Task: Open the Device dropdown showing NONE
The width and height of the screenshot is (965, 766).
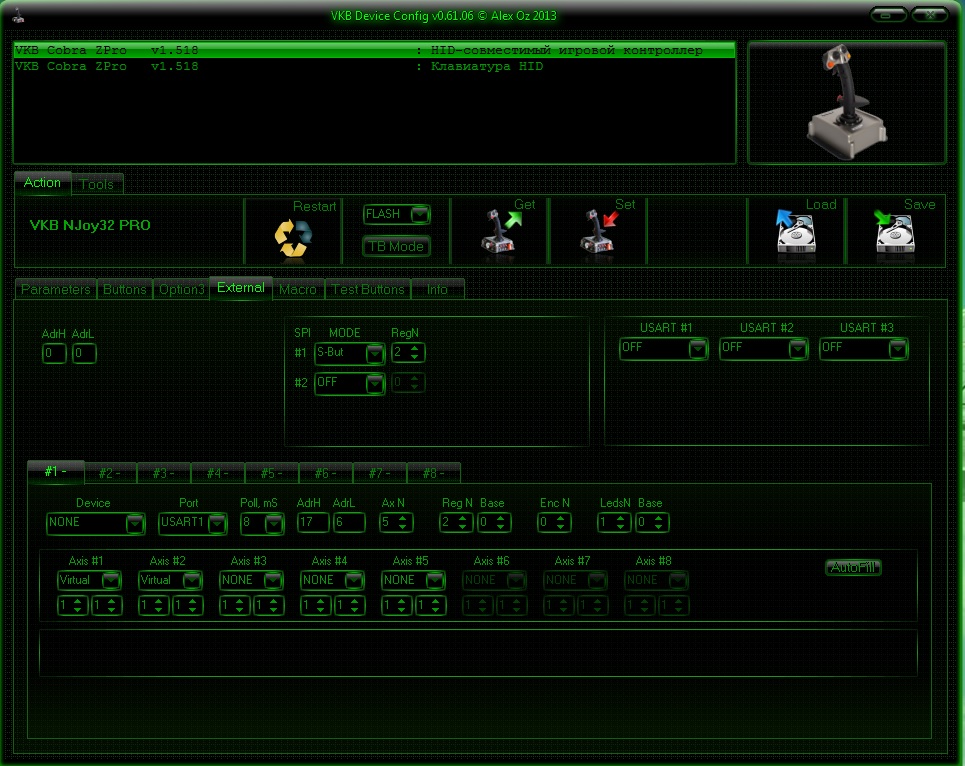Action: 95,523
